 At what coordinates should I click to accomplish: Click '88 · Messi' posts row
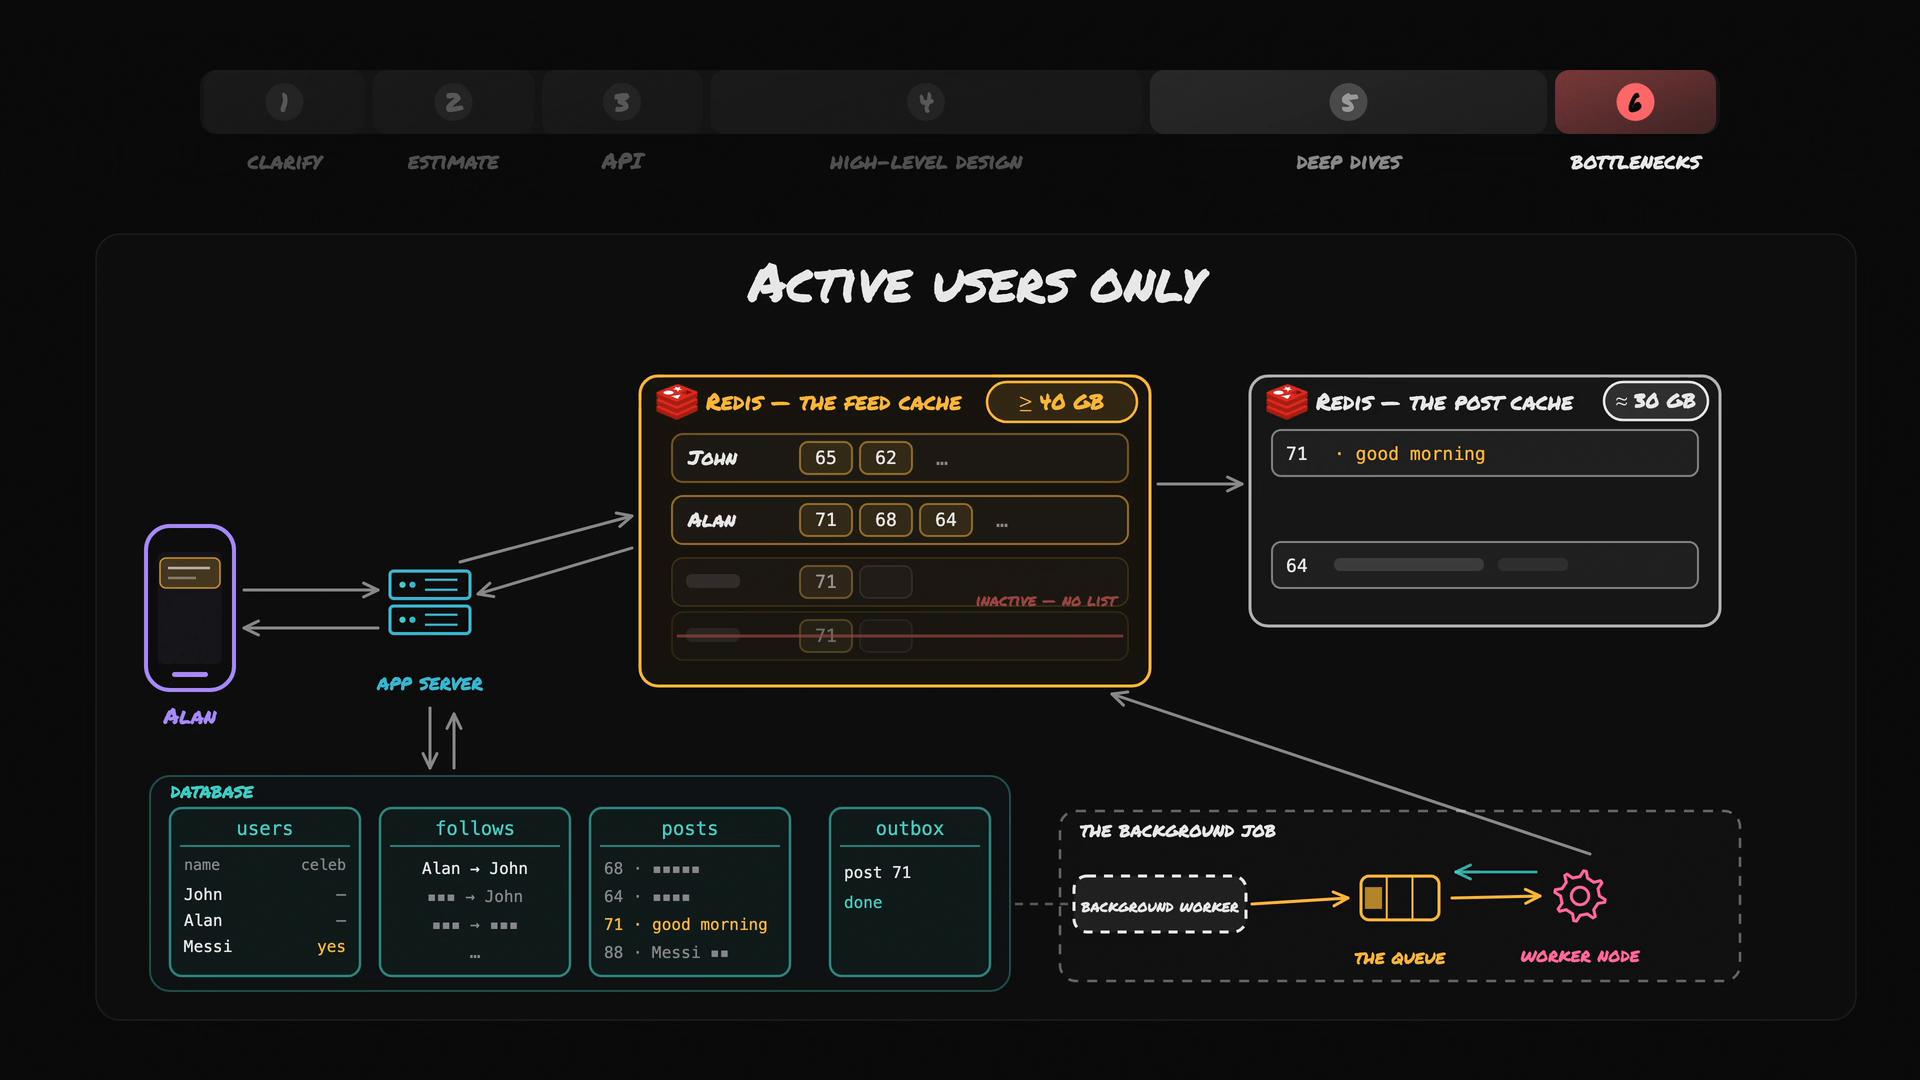(x=666, y=953)
